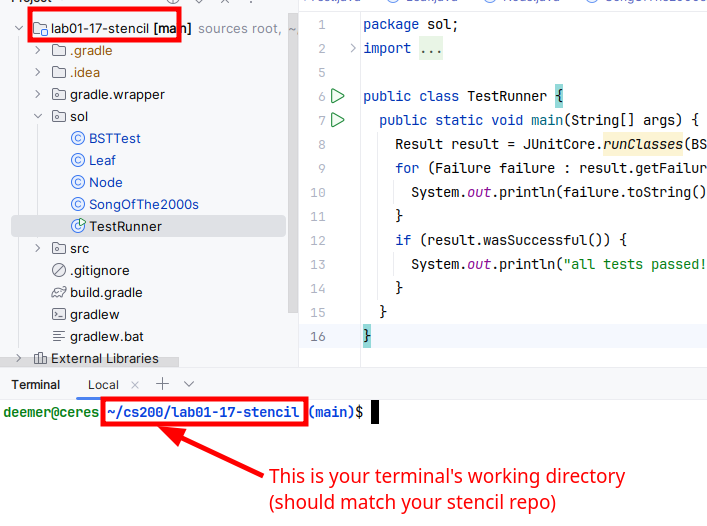This screenshot has width=707, height=526.
Task: Open the terminal tab options dropdown
Action: [x=189, y=384]
